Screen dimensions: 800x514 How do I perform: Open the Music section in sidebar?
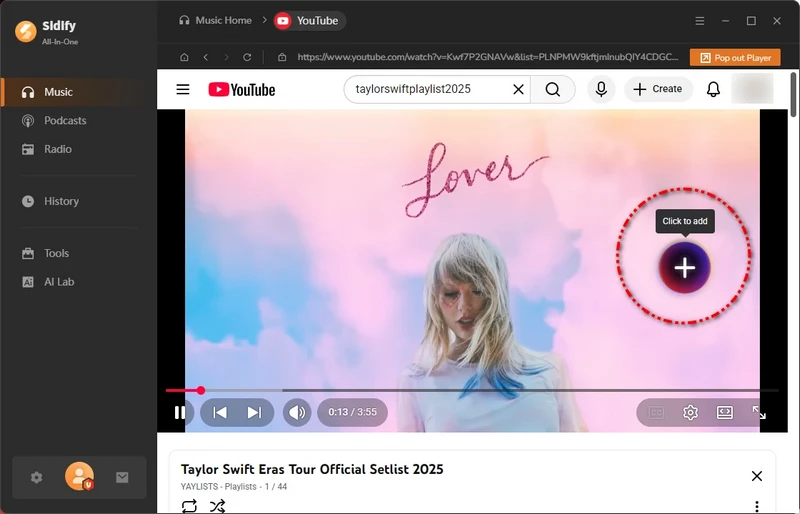coord(79,92)
